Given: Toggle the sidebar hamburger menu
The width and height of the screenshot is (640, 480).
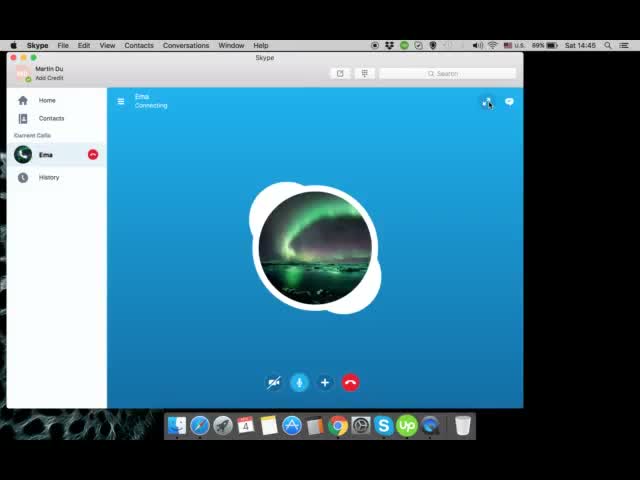Looking at the screenshot, I should (x=121, y=101).
